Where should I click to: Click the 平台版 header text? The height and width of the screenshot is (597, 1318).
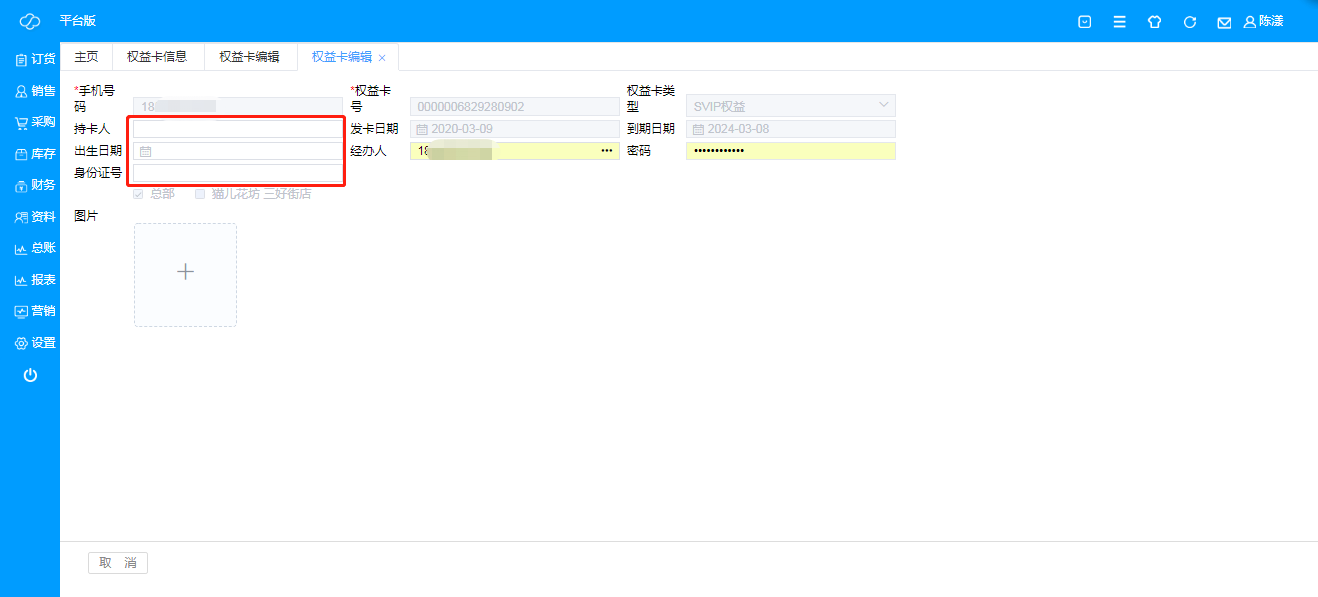(78, 21)
